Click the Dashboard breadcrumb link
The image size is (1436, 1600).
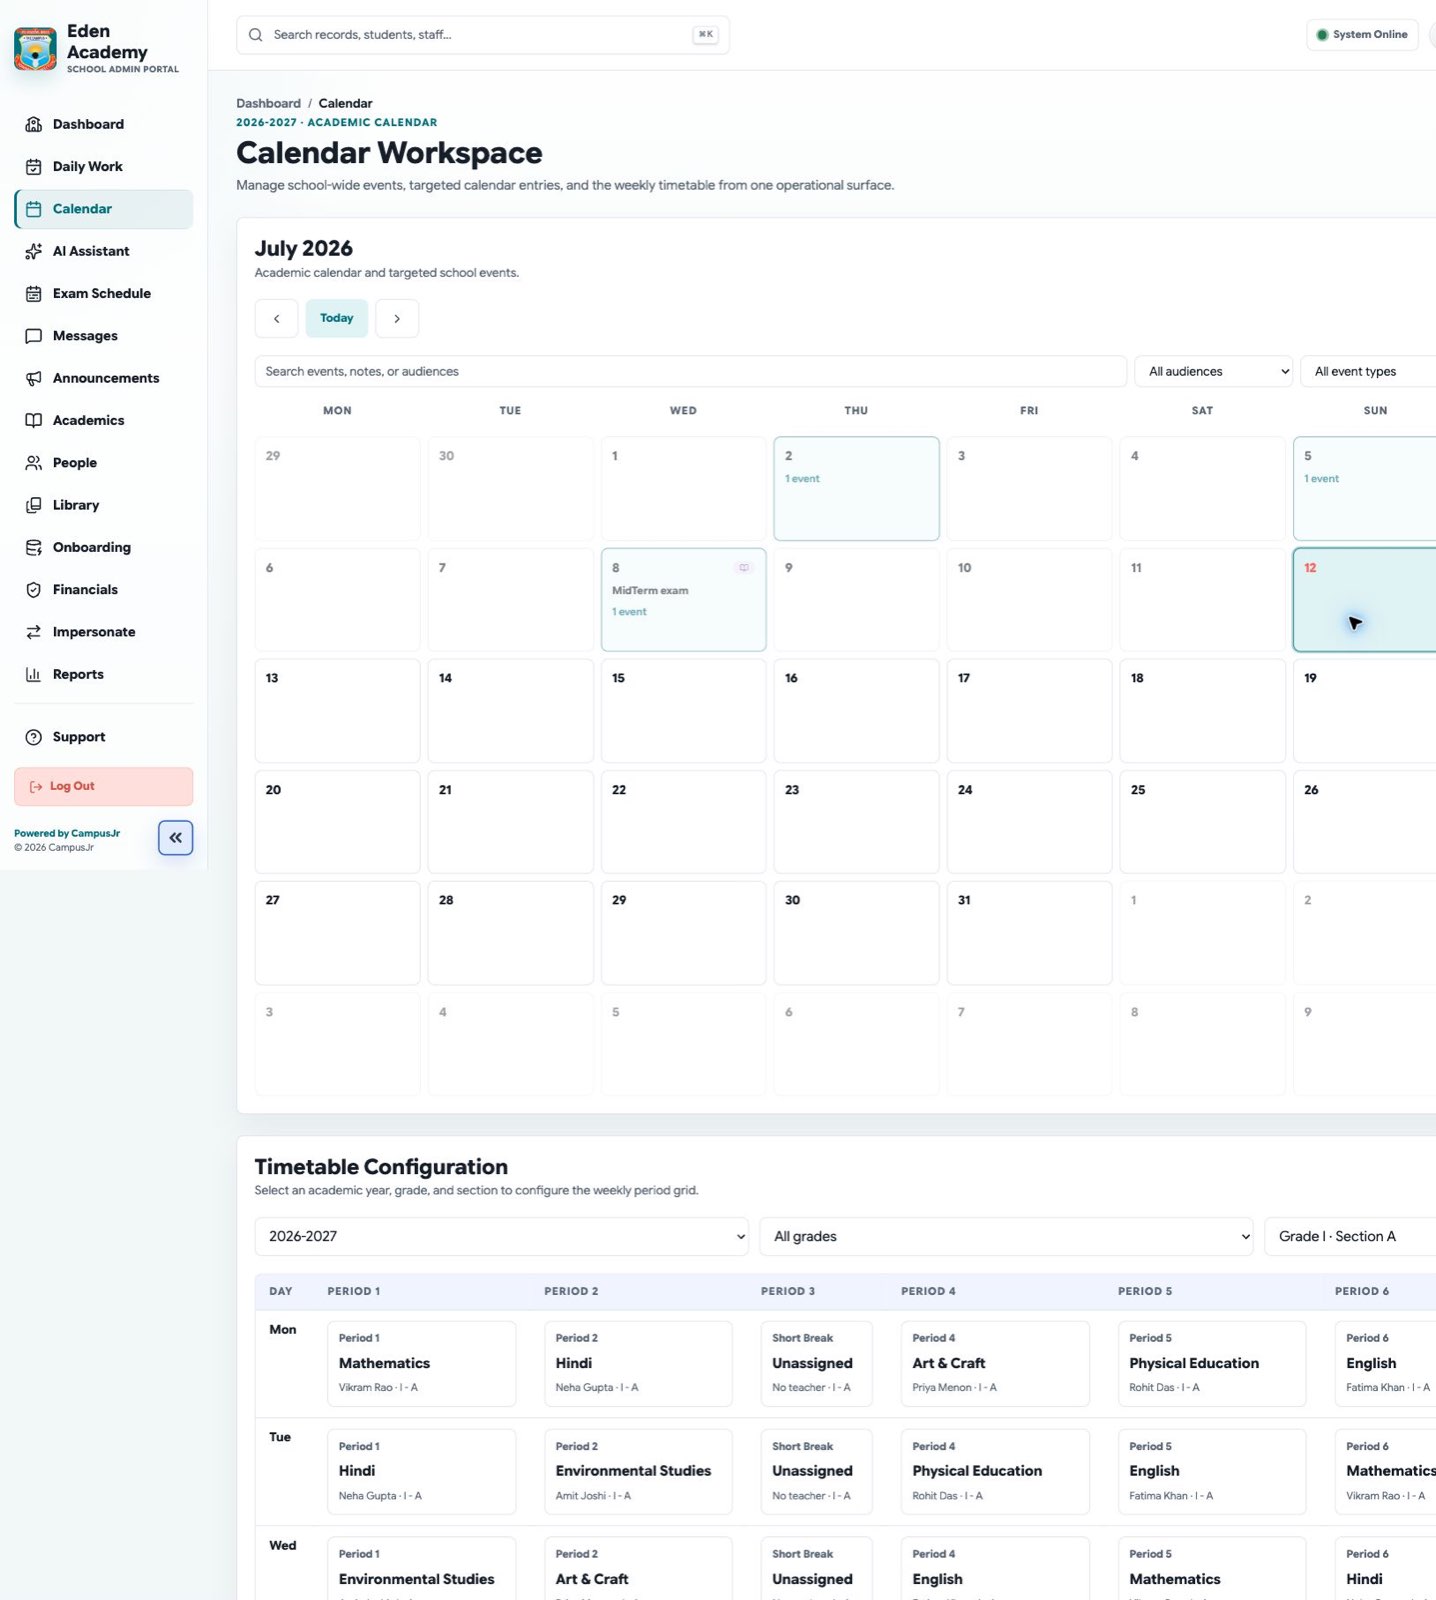point(268,104)
